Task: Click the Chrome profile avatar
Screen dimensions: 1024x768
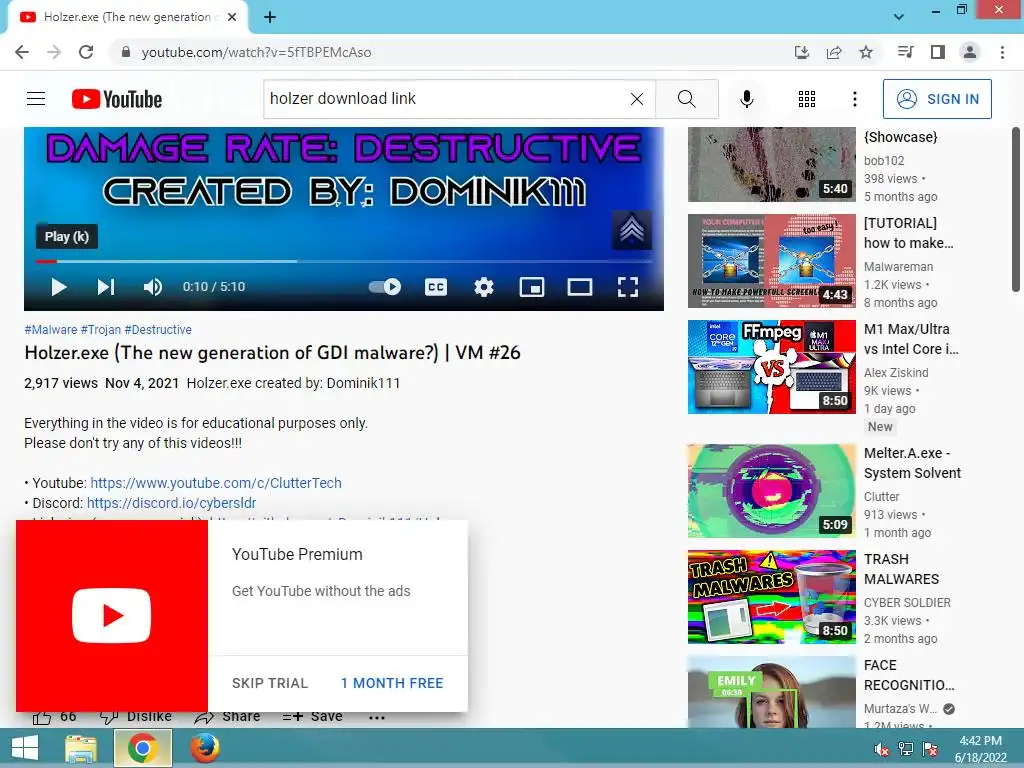Action: [x=970, y=52]
